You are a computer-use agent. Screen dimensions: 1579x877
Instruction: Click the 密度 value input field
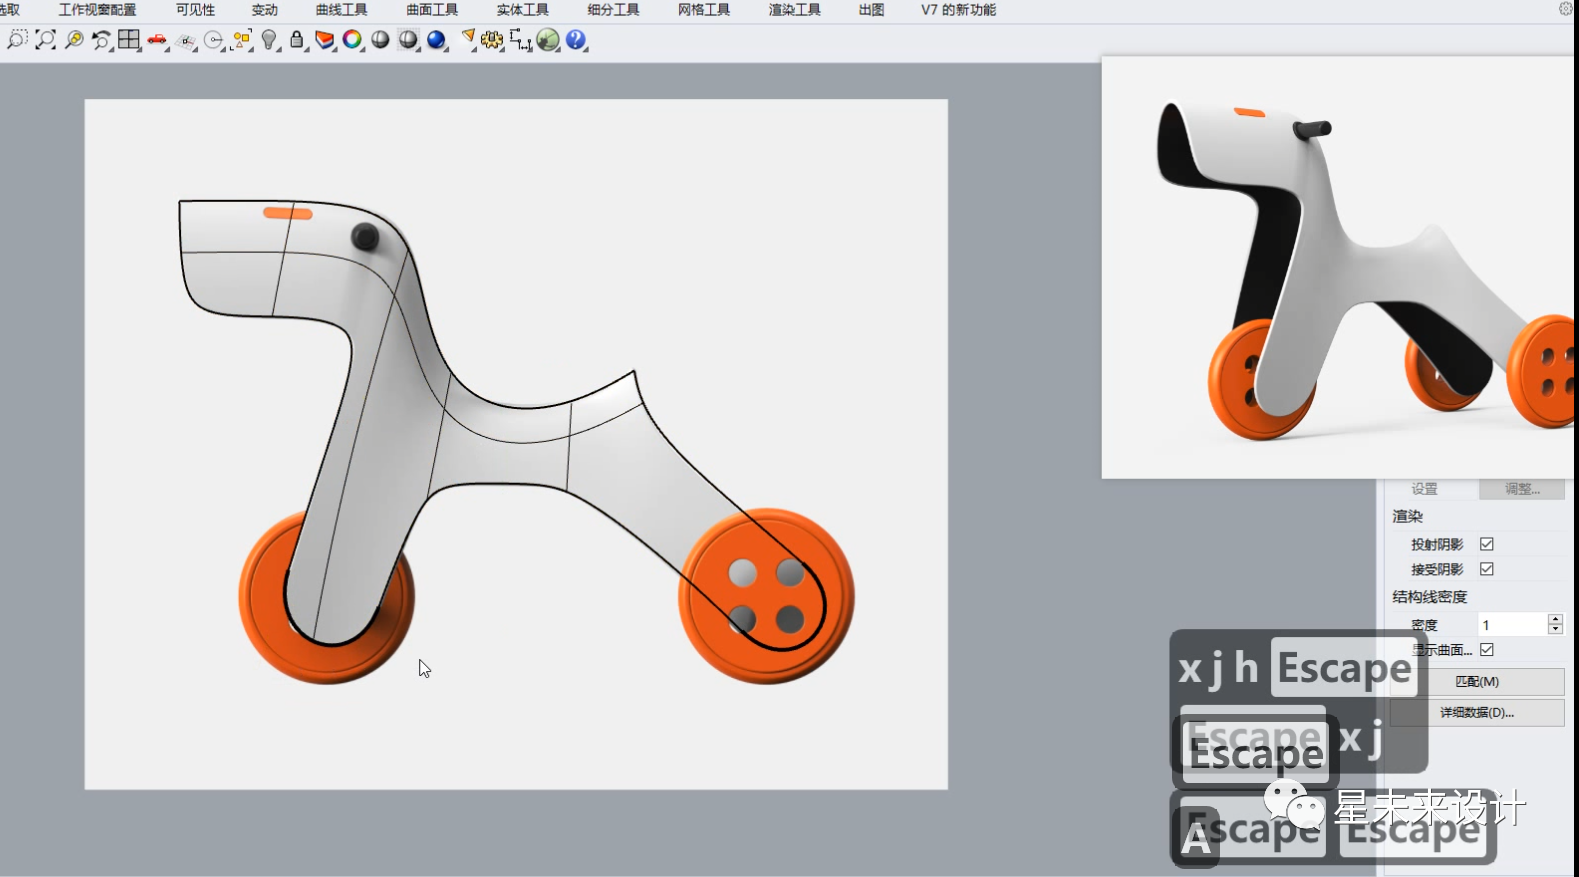click(x=1512, y=624)
